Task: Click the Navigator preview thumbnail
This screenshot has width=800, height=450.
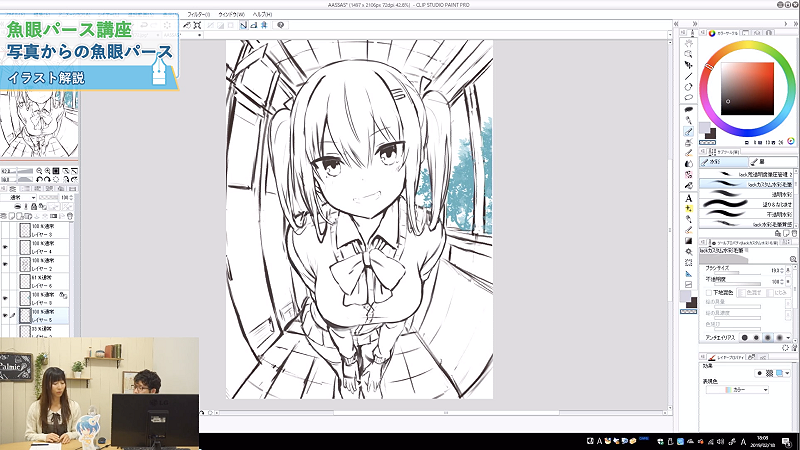Action: [x=39, y=124]
